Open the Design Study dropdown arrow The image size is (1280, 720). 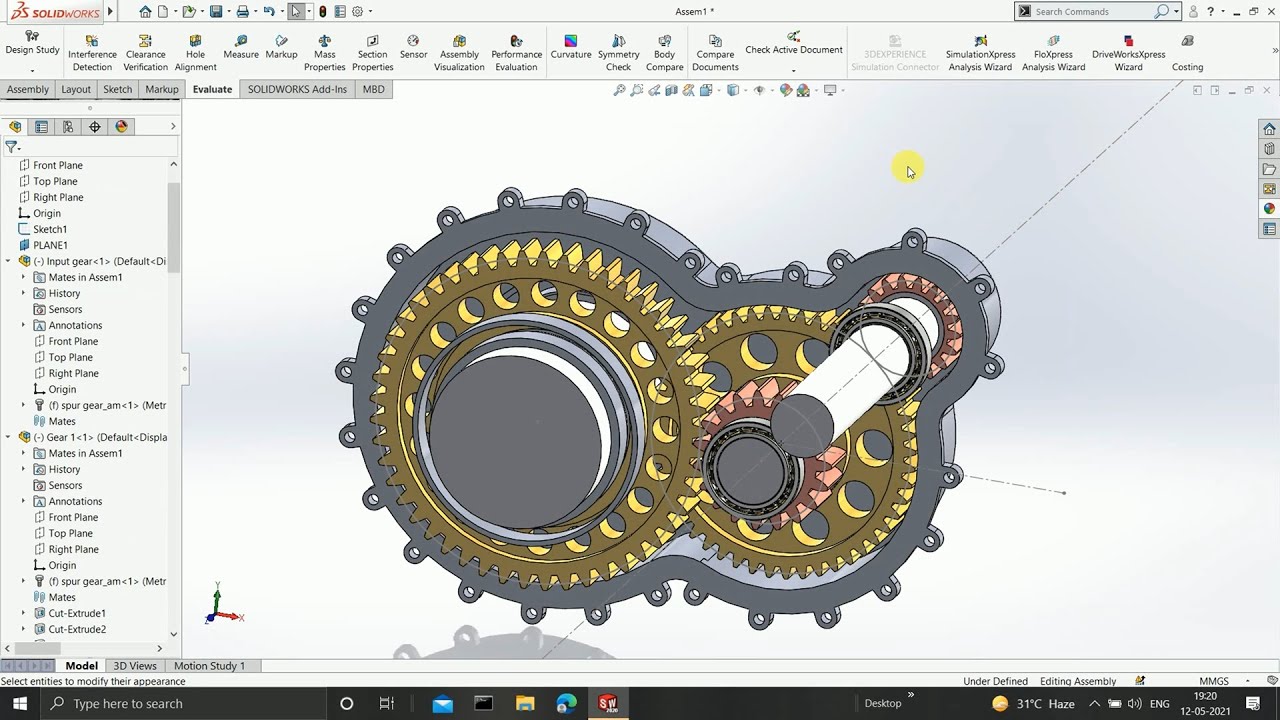[32, 71]
